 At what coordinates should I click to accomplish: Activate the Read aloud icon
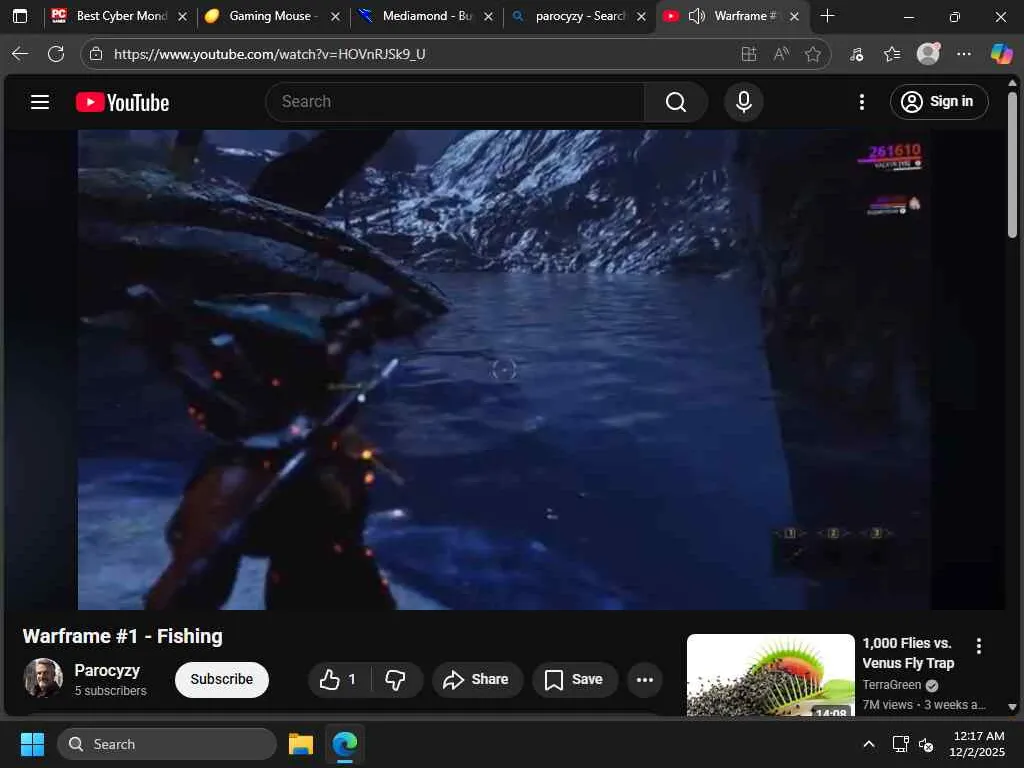pyautogui.click(x=781, y=54)
